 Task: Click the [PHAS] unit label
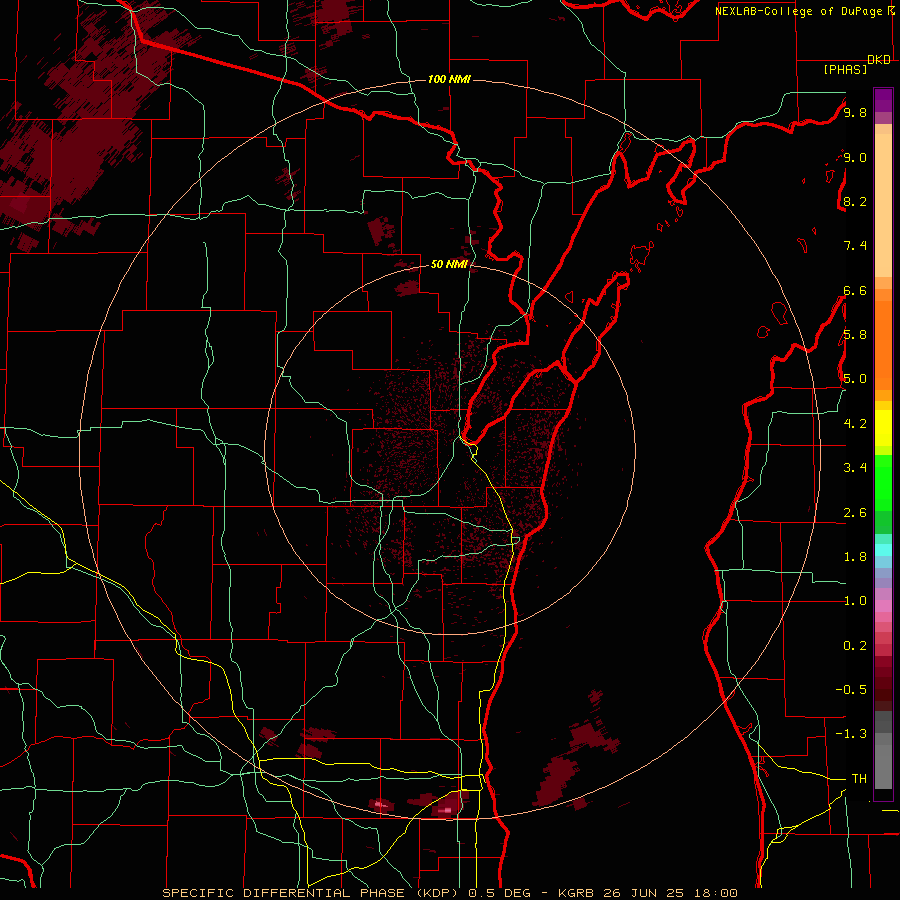845,70
